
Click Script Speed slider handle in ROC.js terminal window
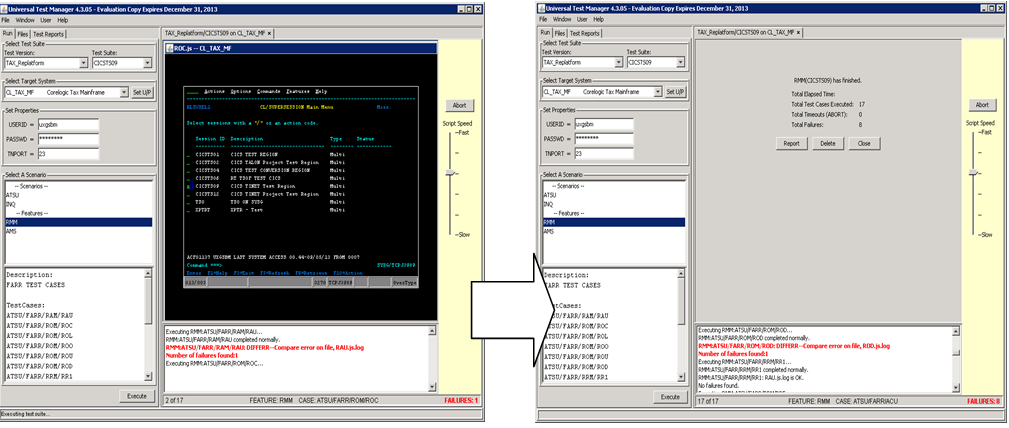click(451, 172)
